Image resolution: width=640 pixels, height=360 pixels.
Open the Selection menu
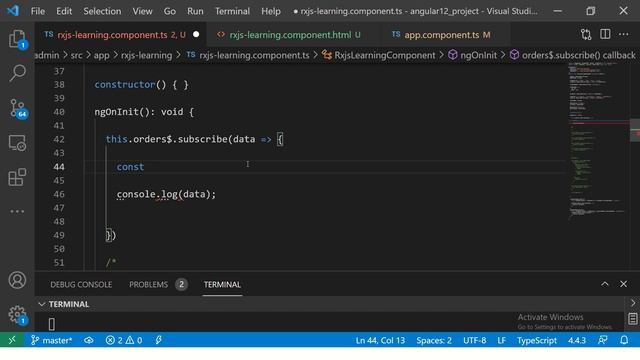[102, 11]
